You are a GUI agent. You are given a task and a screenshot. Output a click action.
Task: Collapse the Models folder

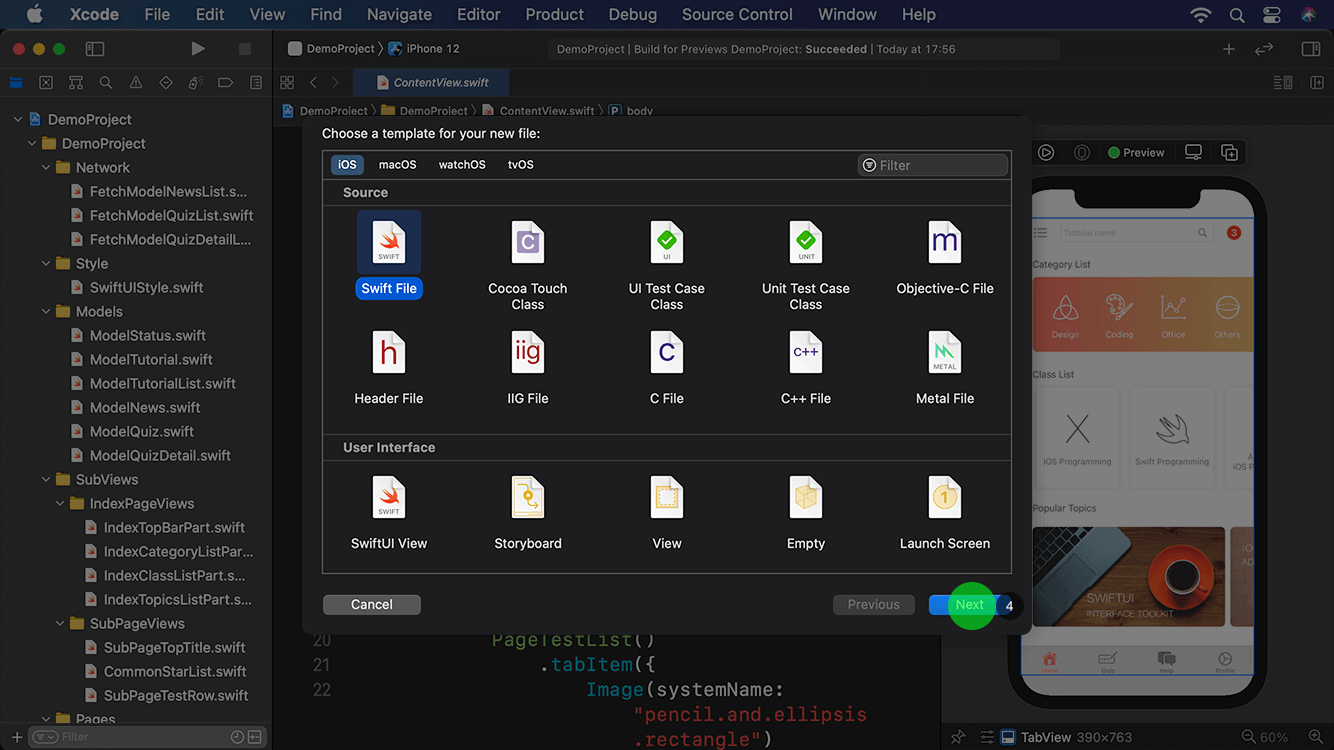click(x=46, y=311)
